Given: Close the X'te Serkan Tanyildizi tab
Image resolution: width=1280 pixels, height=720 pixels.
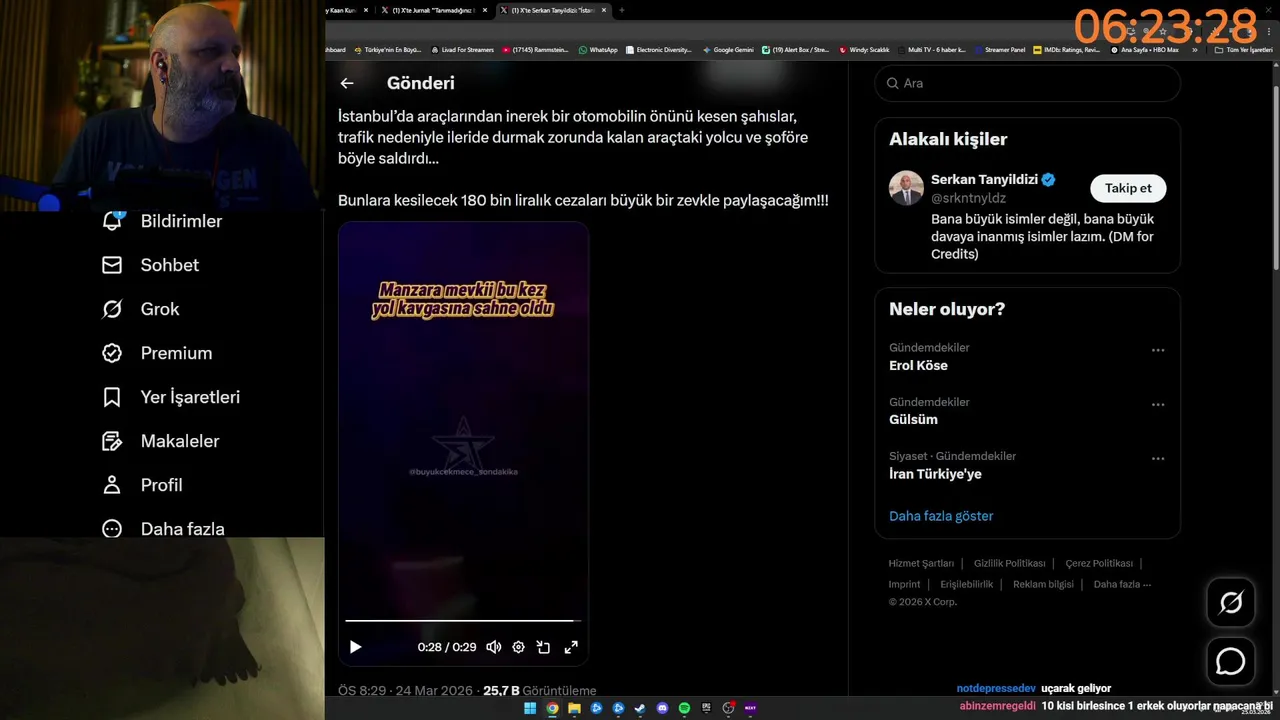Looking at the screenshot, I should pyautogui.click(x=603, y=10).
